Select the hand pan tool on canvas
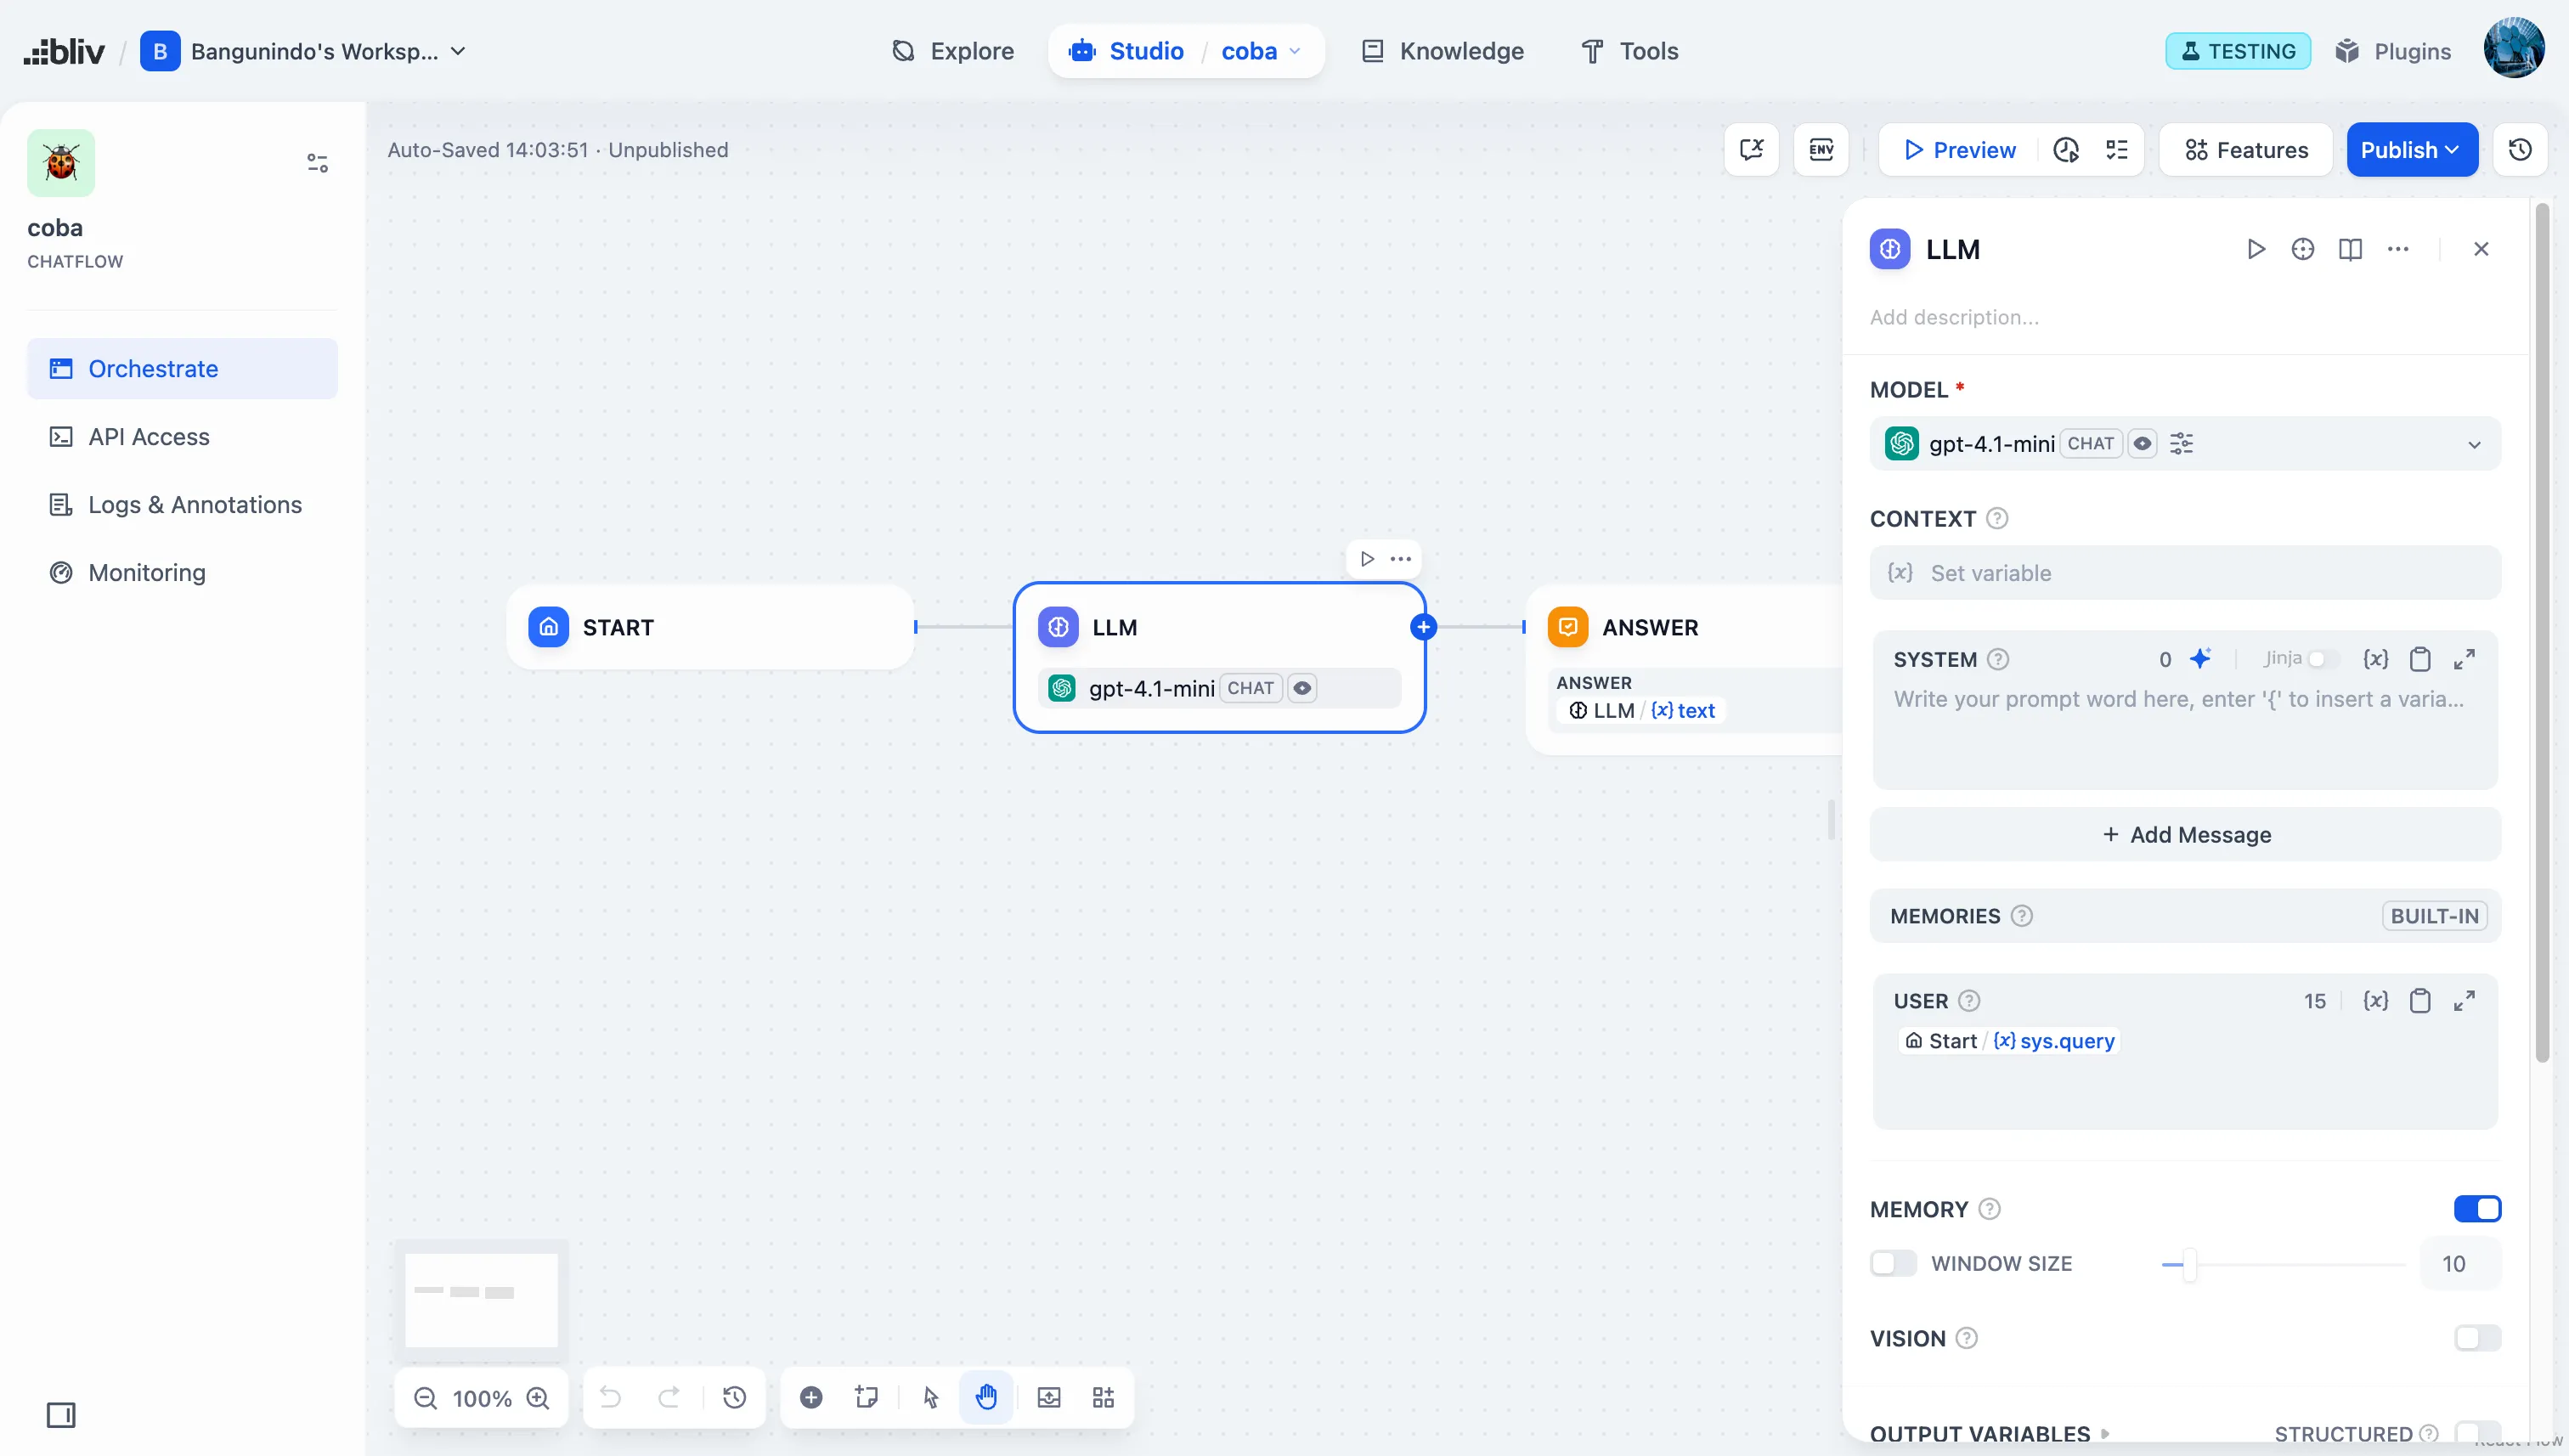Image resolution: width=2569 pixels, height=1456 pixels. pyautogui.click(x=986, y=1397)
